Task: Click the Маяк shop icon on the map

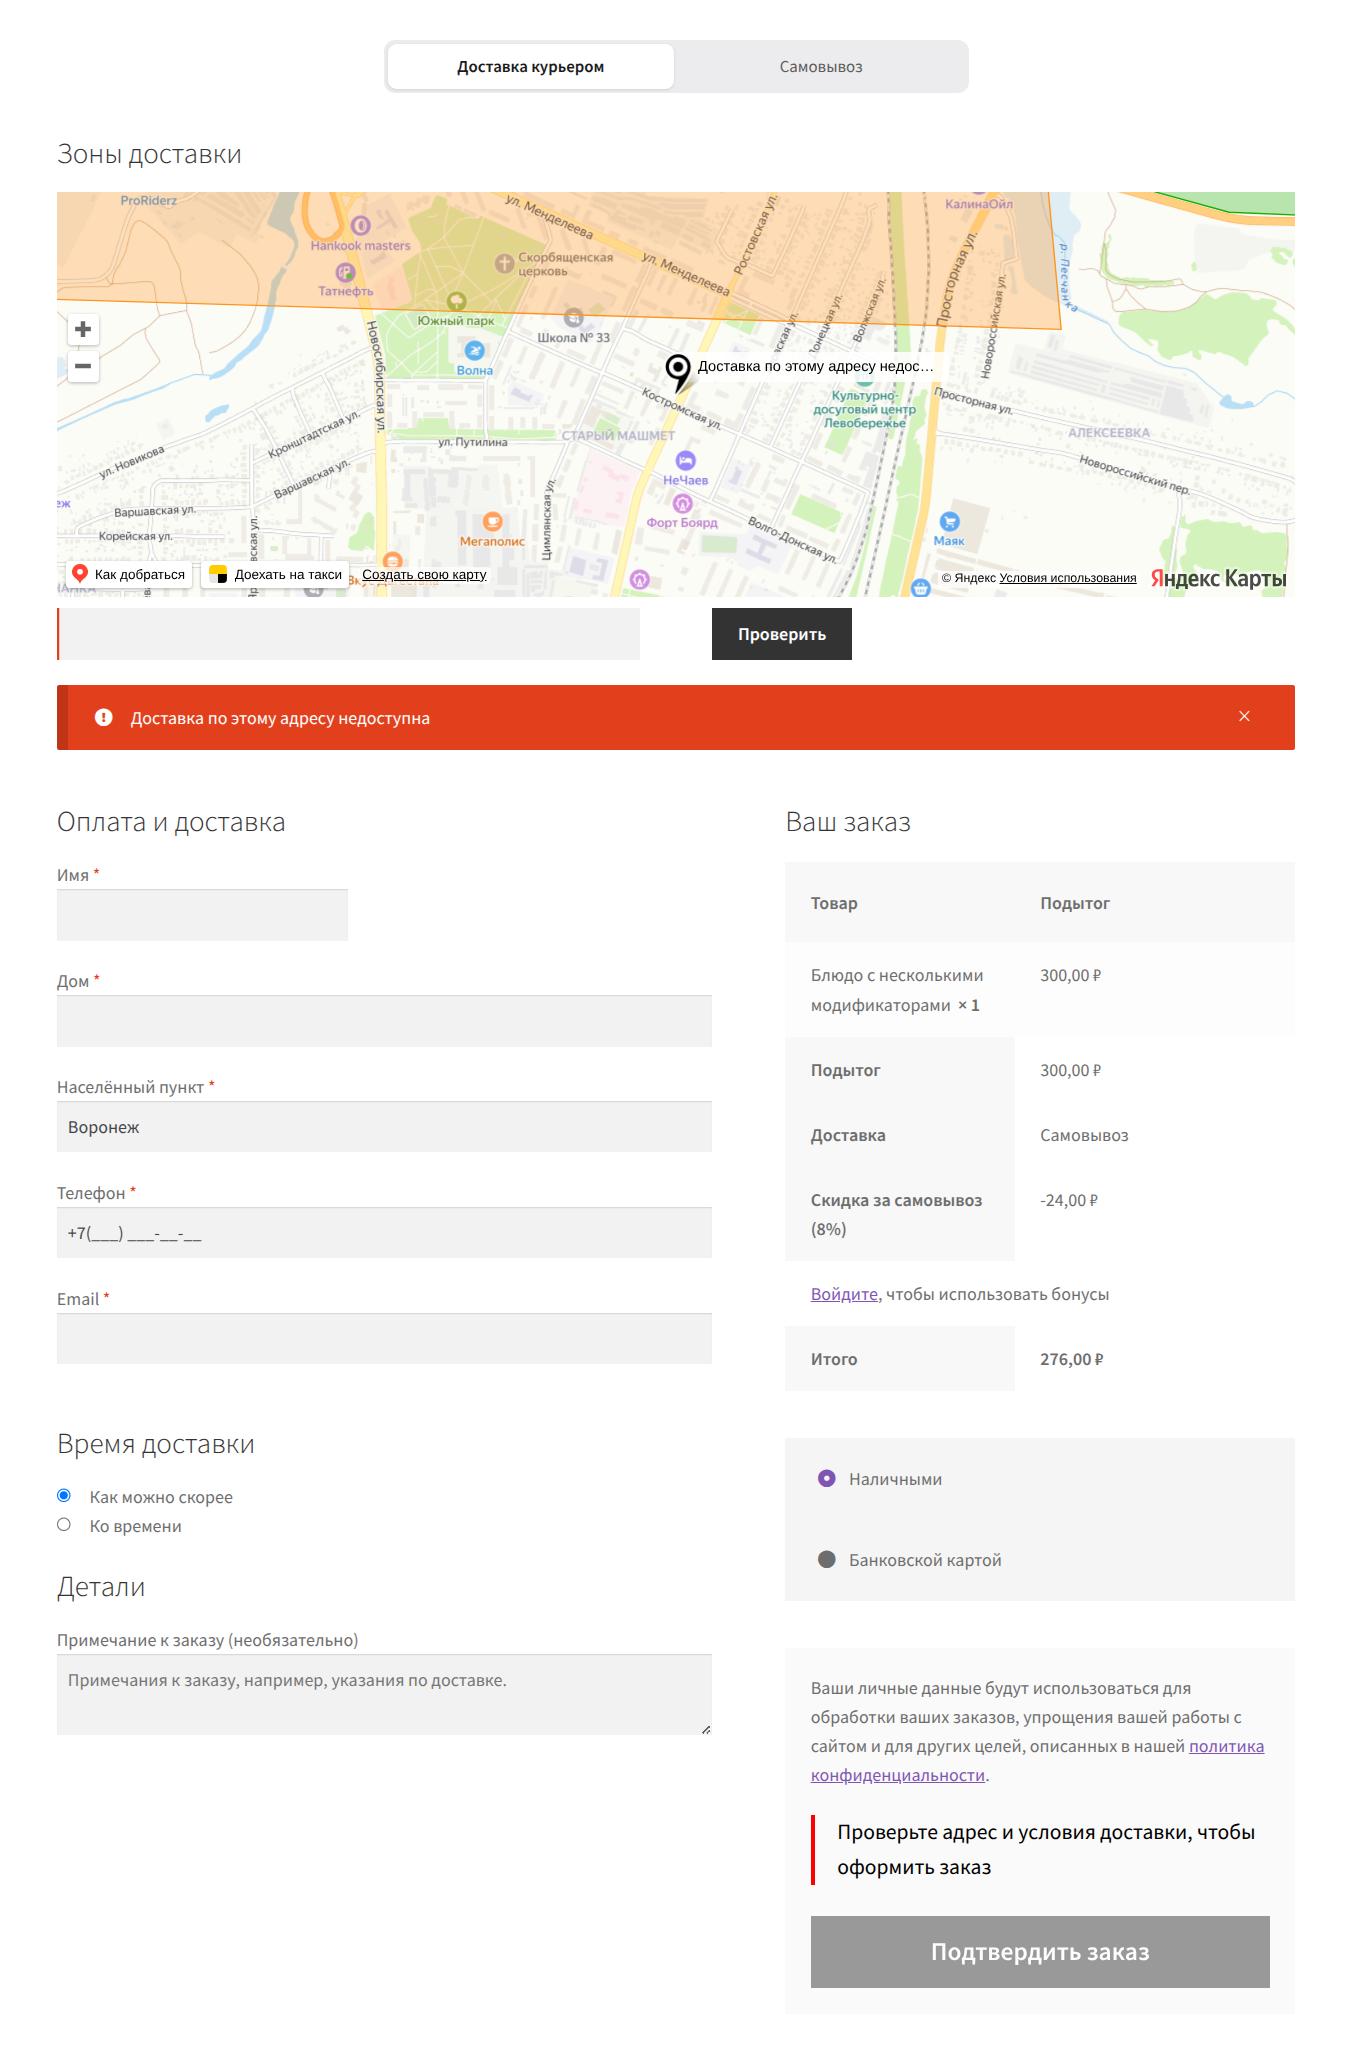Action: tap(949, 521)
